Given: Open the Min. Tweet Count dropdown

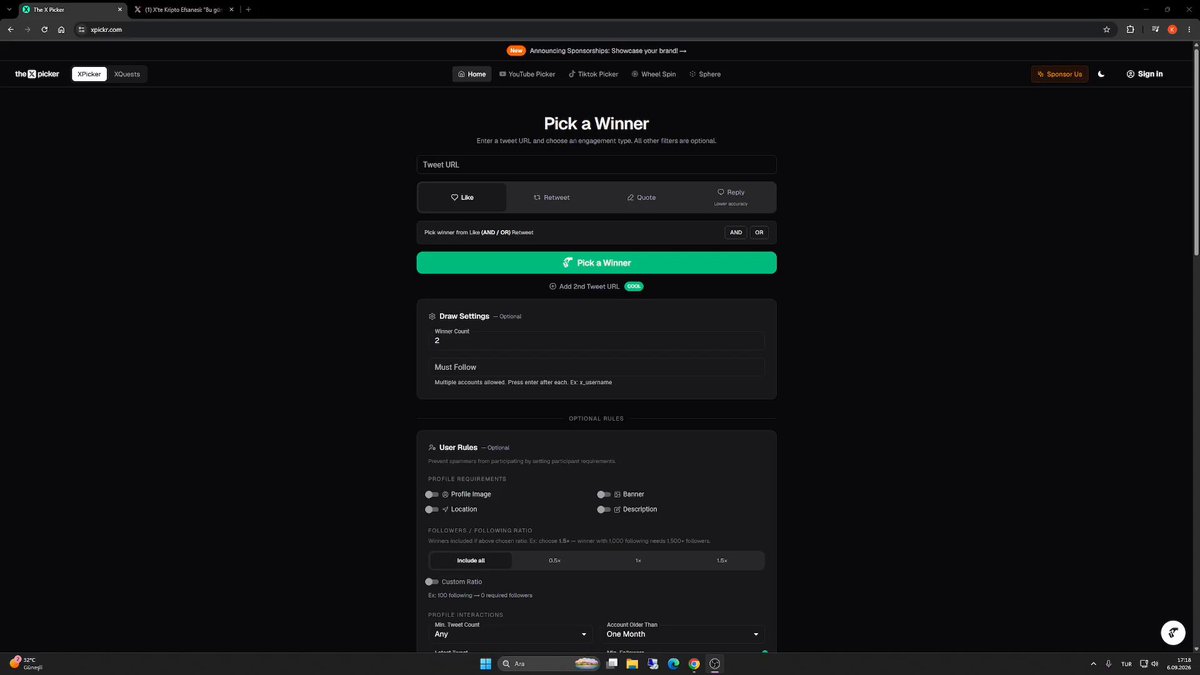Looking at the screenshot, I should (512, 633).
